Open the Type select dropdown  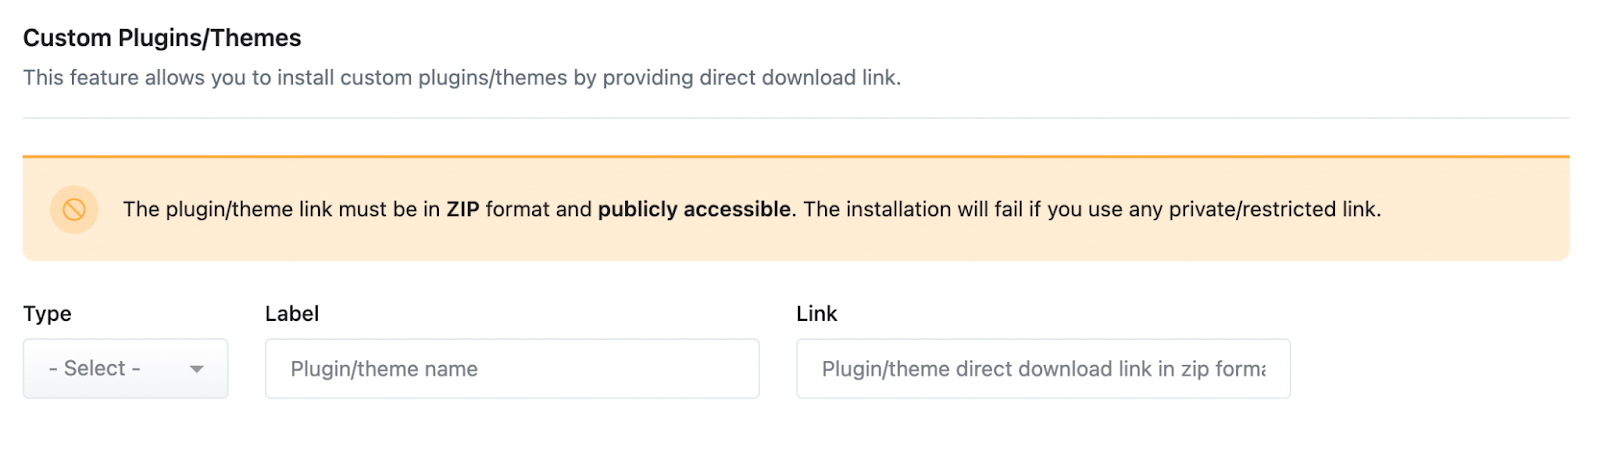coord(125,368)
